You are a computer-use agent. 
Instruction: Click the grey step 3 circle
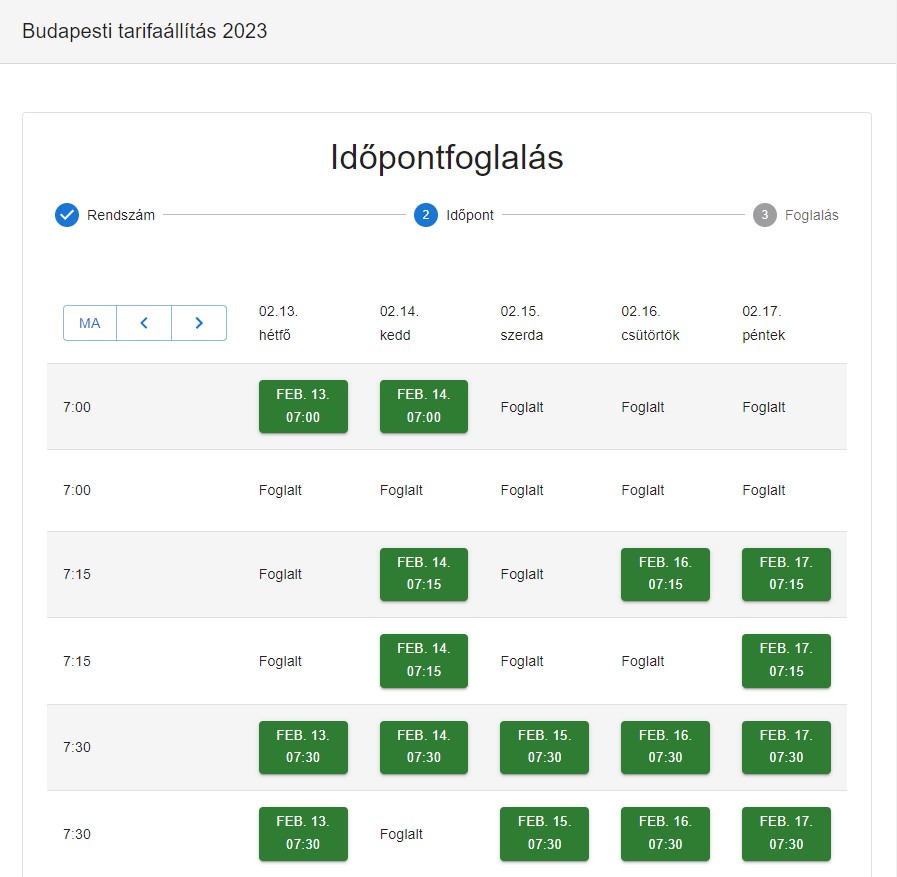(x=765, y=215)
